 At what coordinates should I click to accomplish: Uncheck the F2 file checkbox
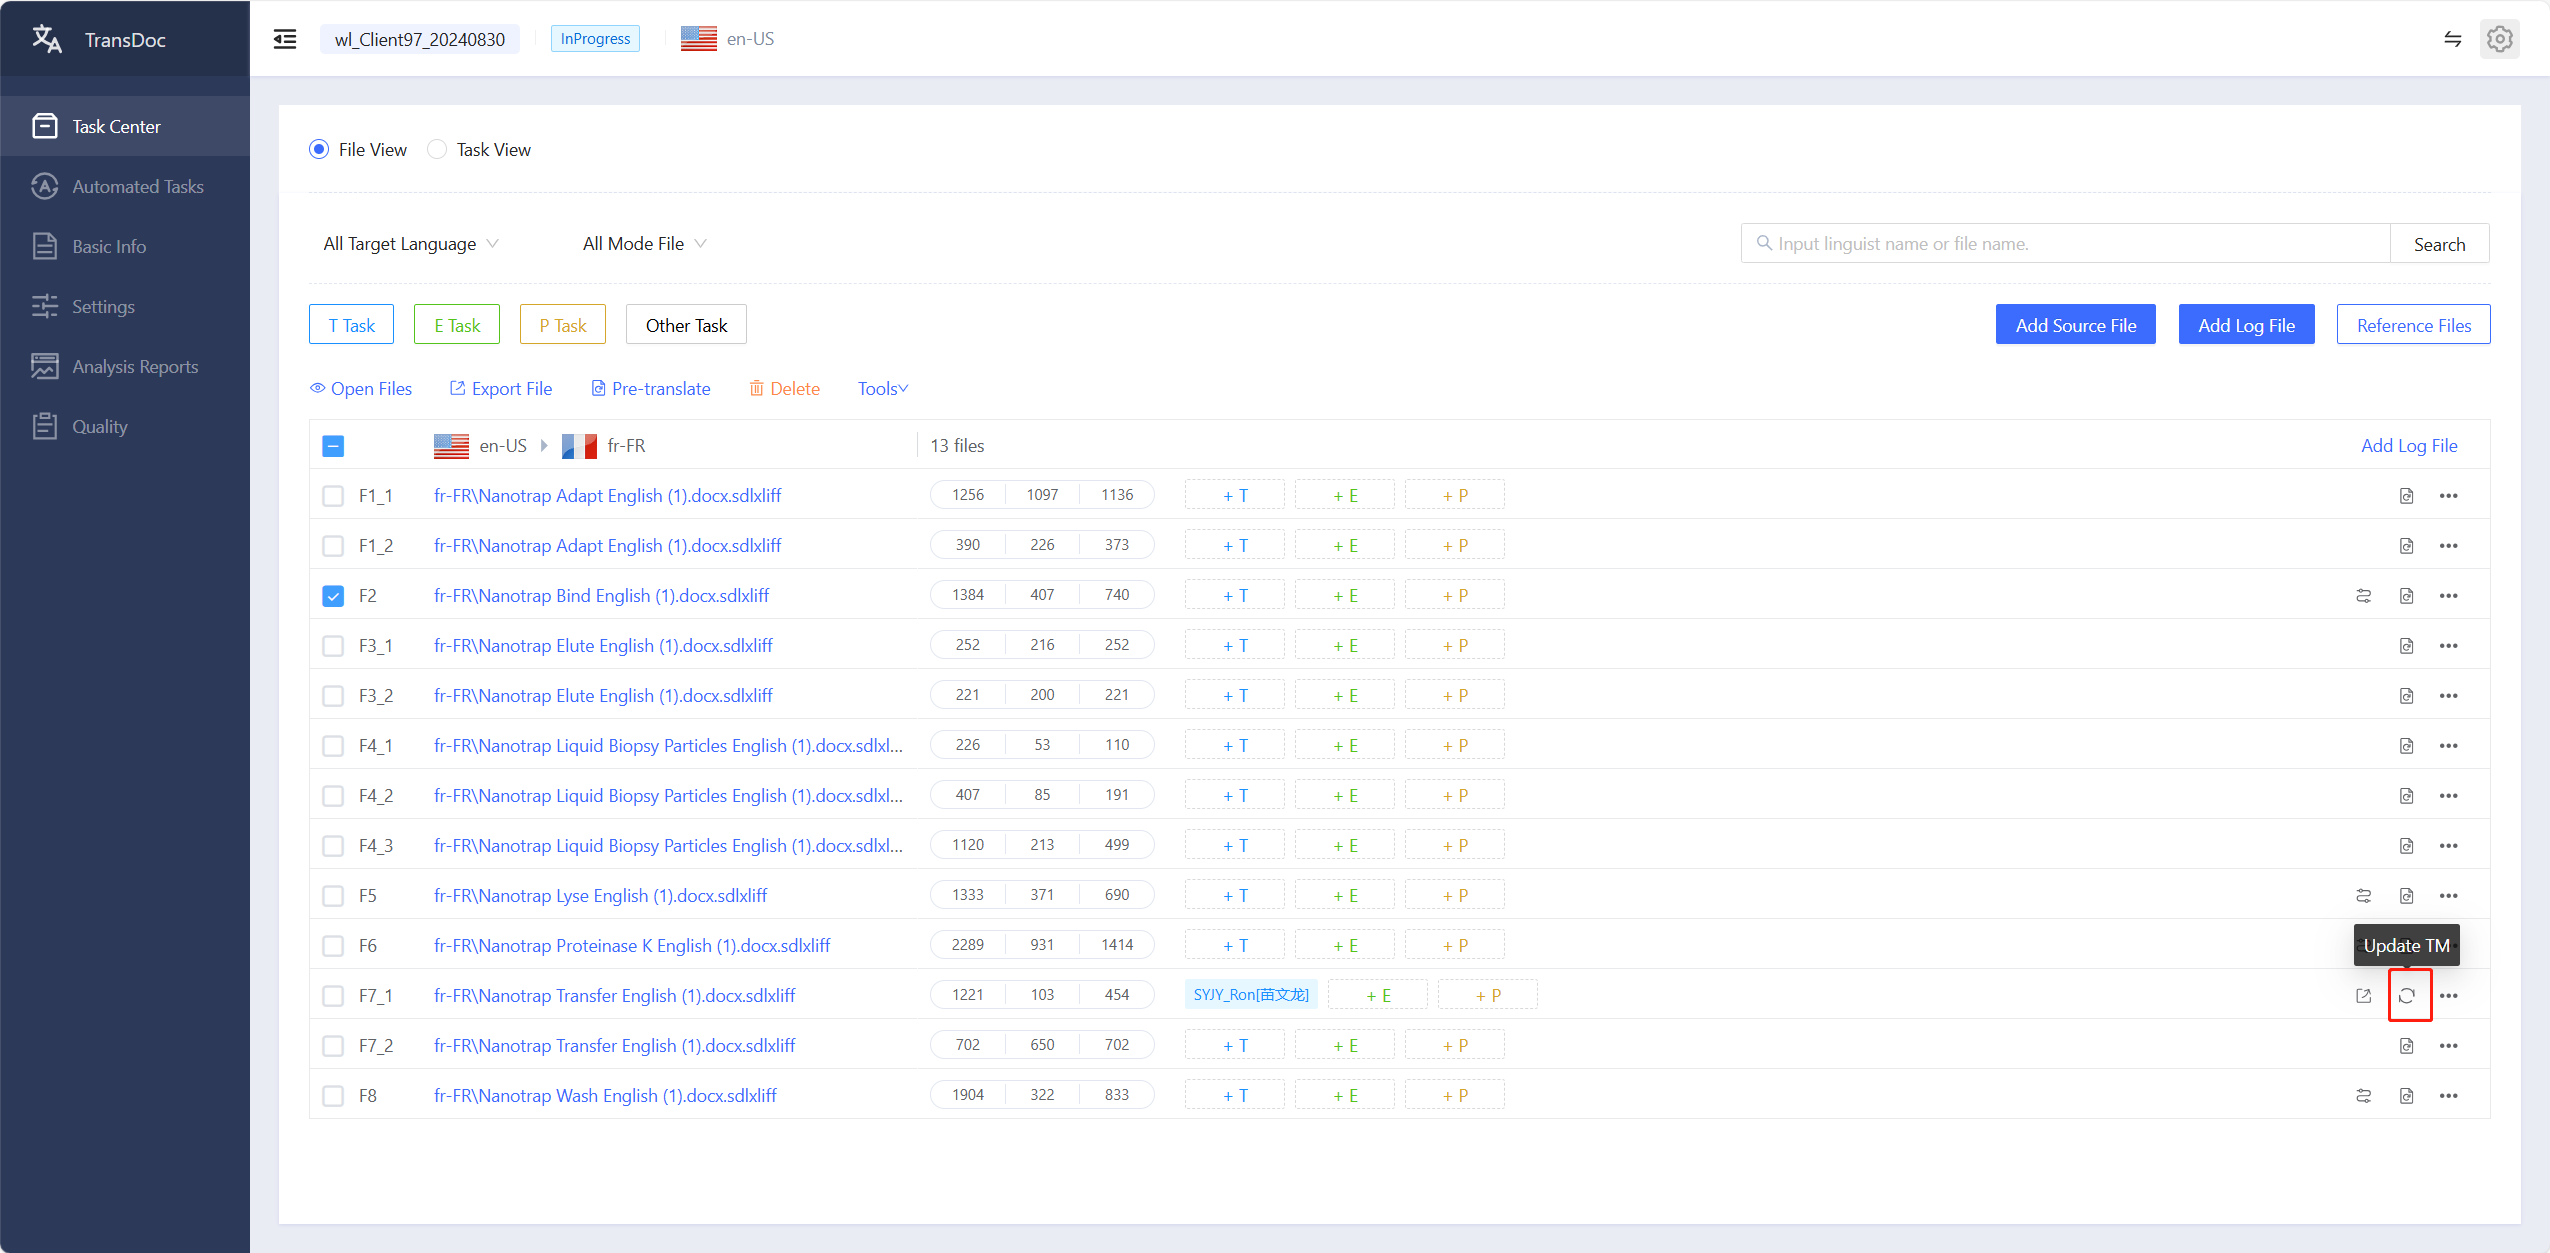333,596
